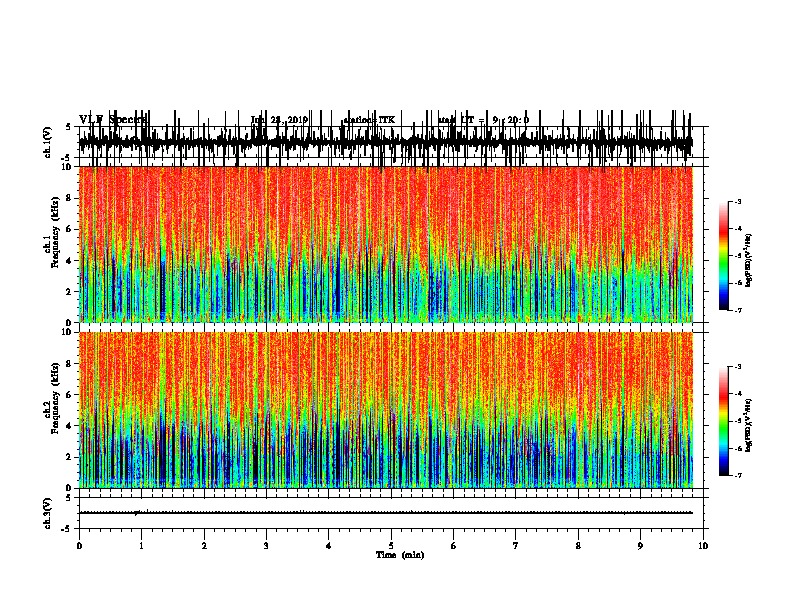Click the "ch.3(V)" axis label
This screenshot has height=612, width=792.
click(x=48, y=513)
